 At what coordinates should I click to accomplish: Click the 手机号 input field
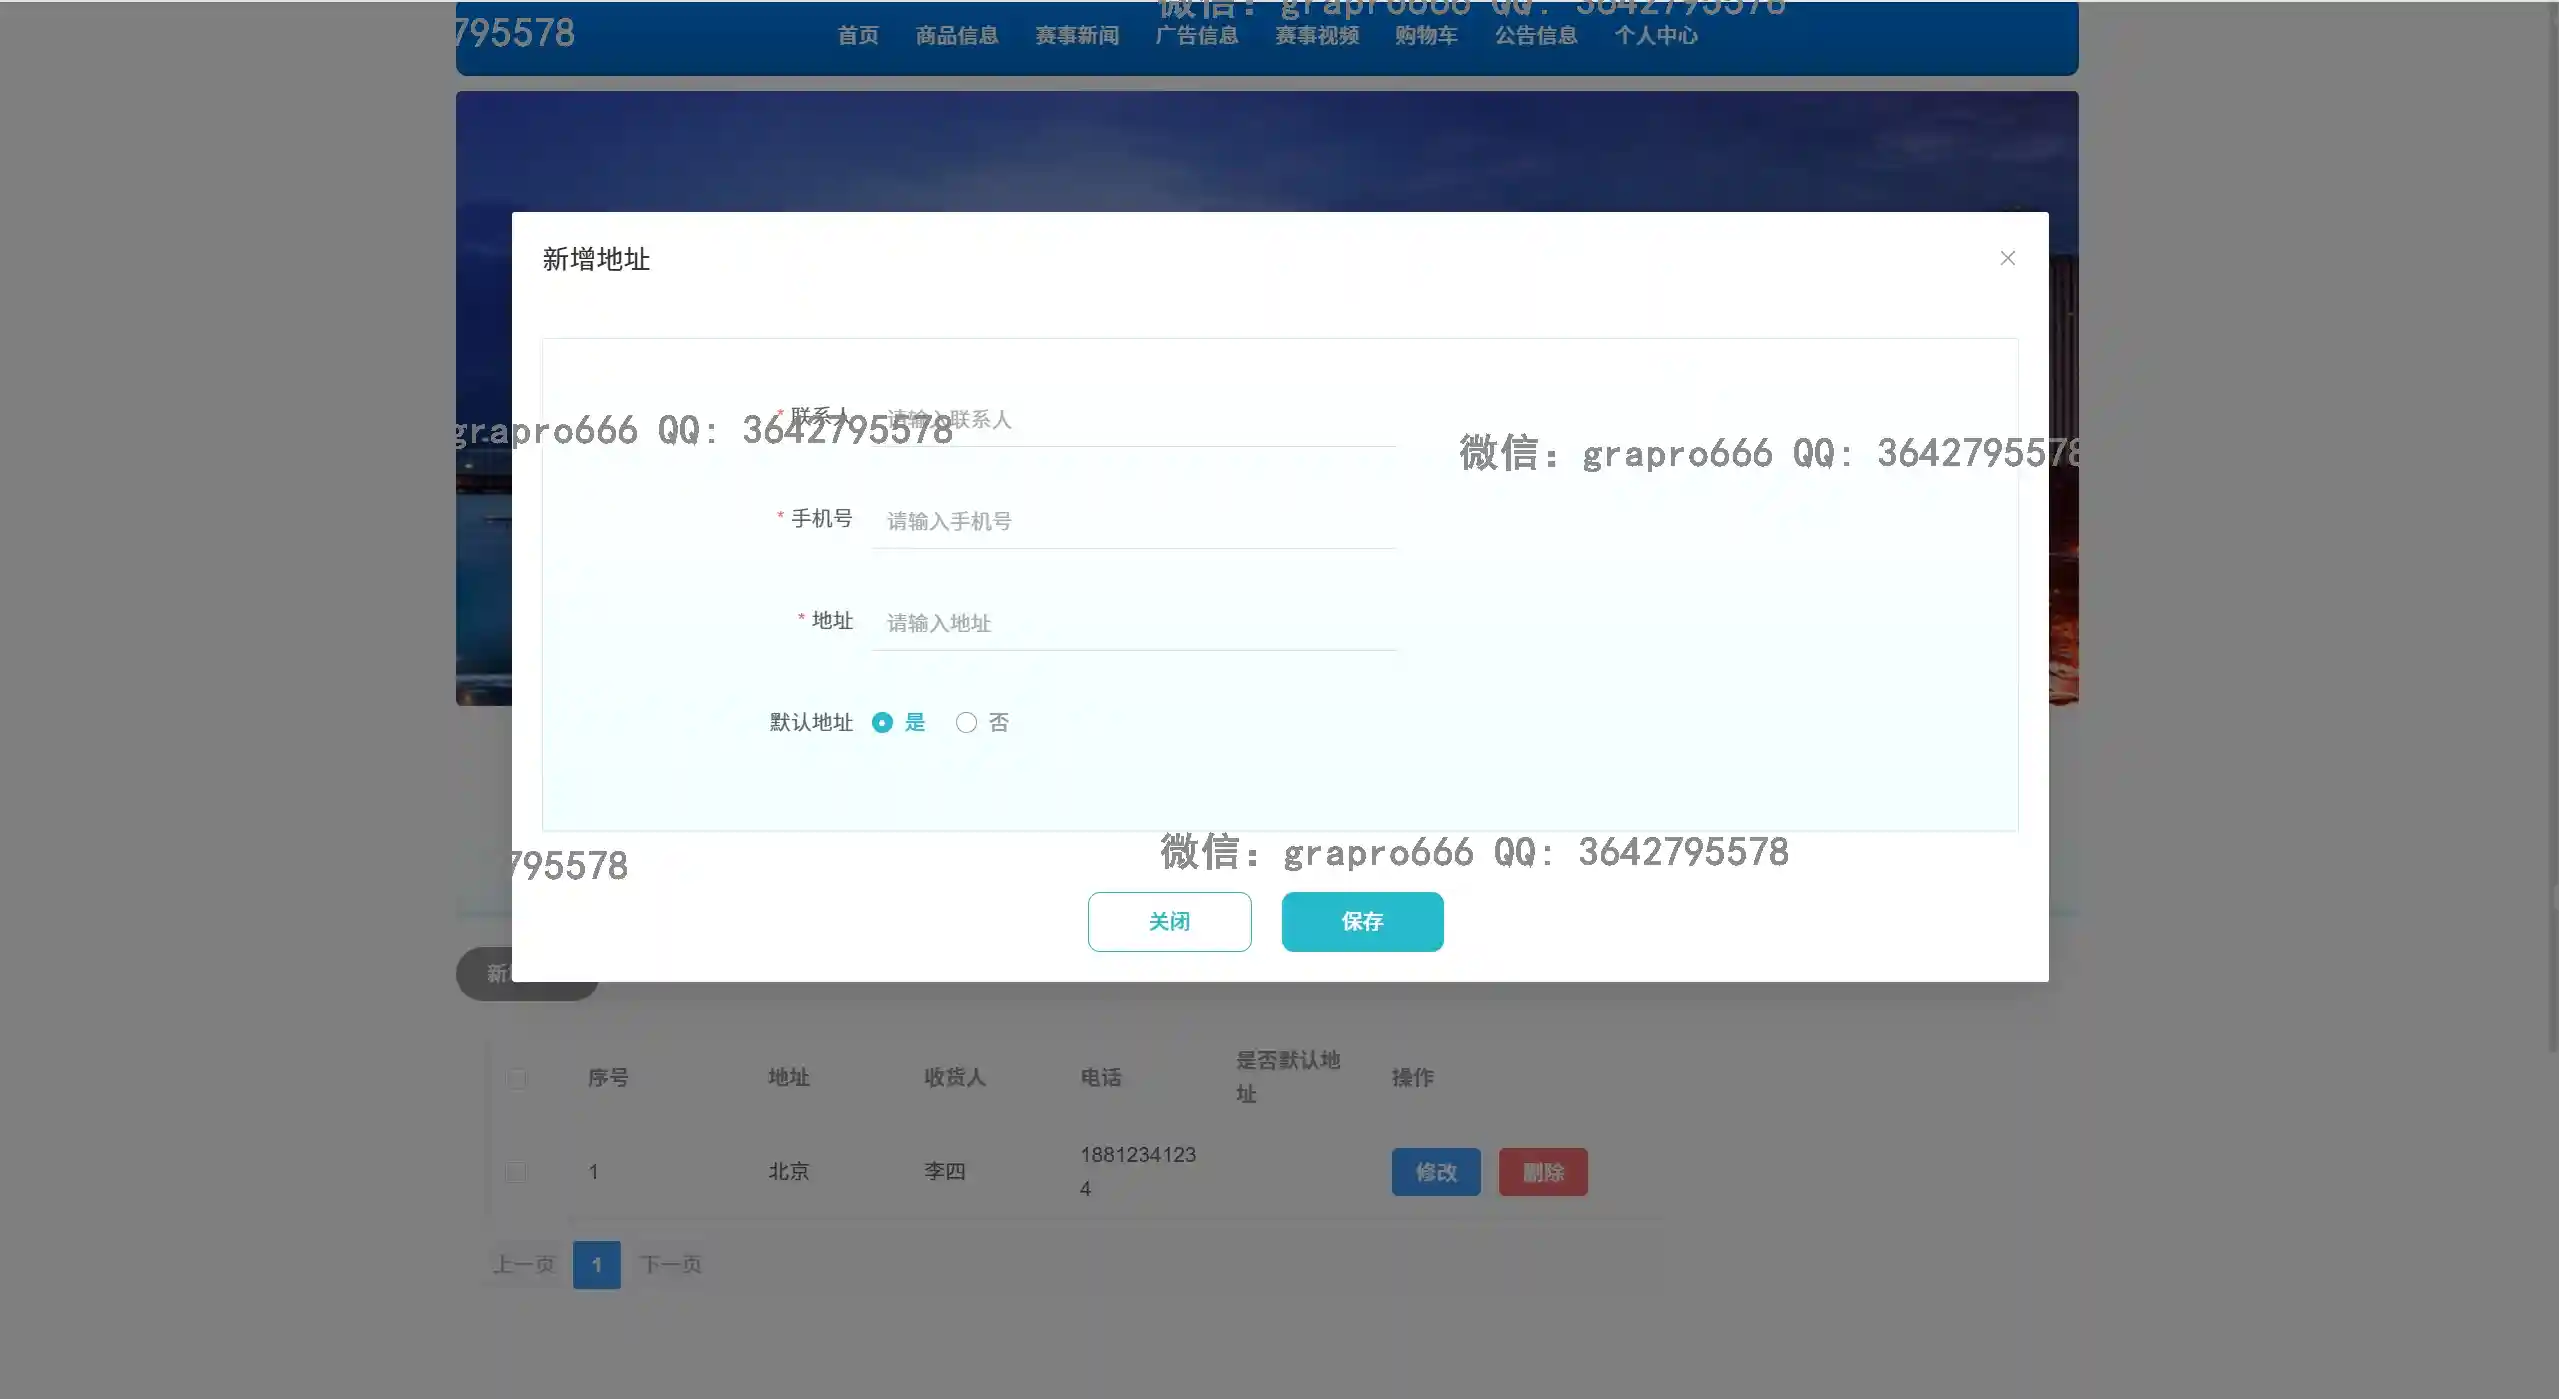[x=1133, y=521]
